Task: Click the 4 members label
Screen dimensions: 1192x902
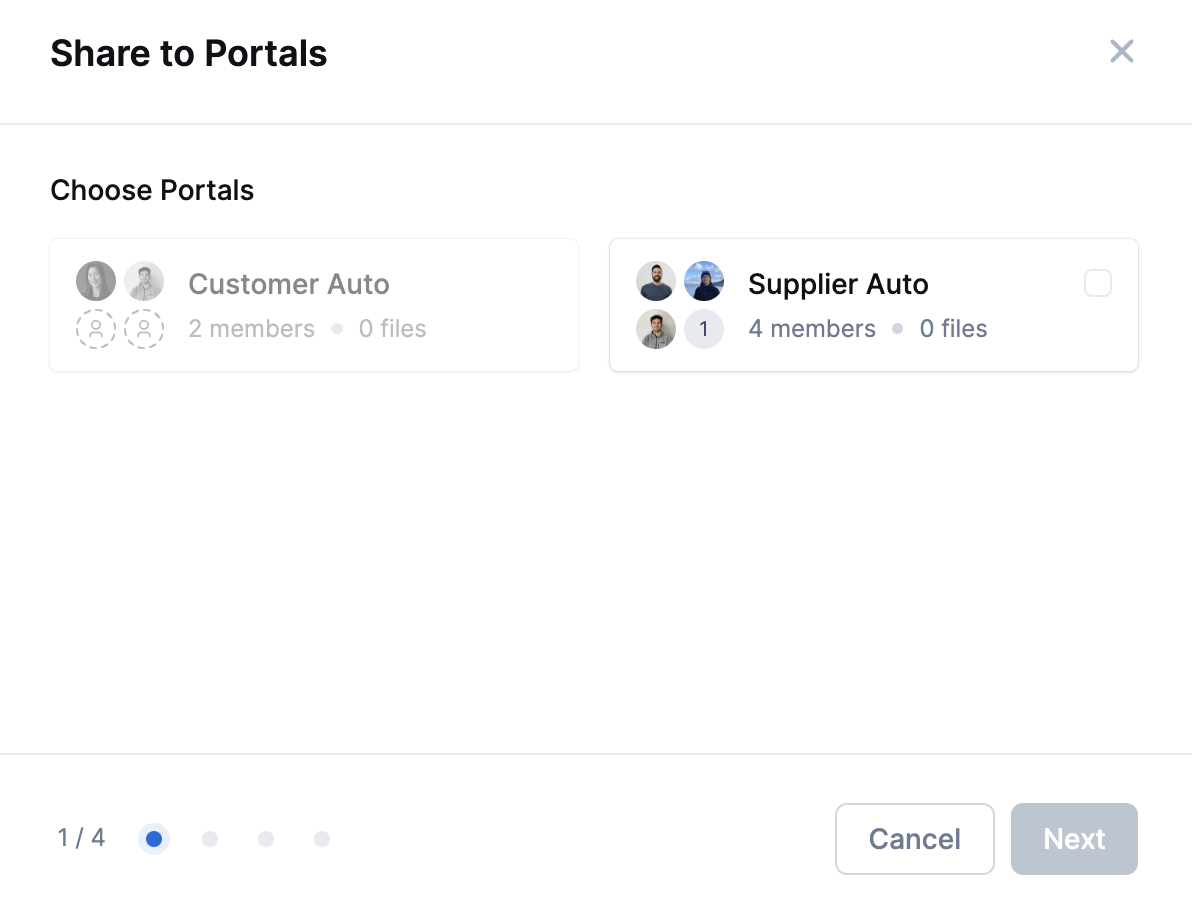Action: (x=811, y=329)
